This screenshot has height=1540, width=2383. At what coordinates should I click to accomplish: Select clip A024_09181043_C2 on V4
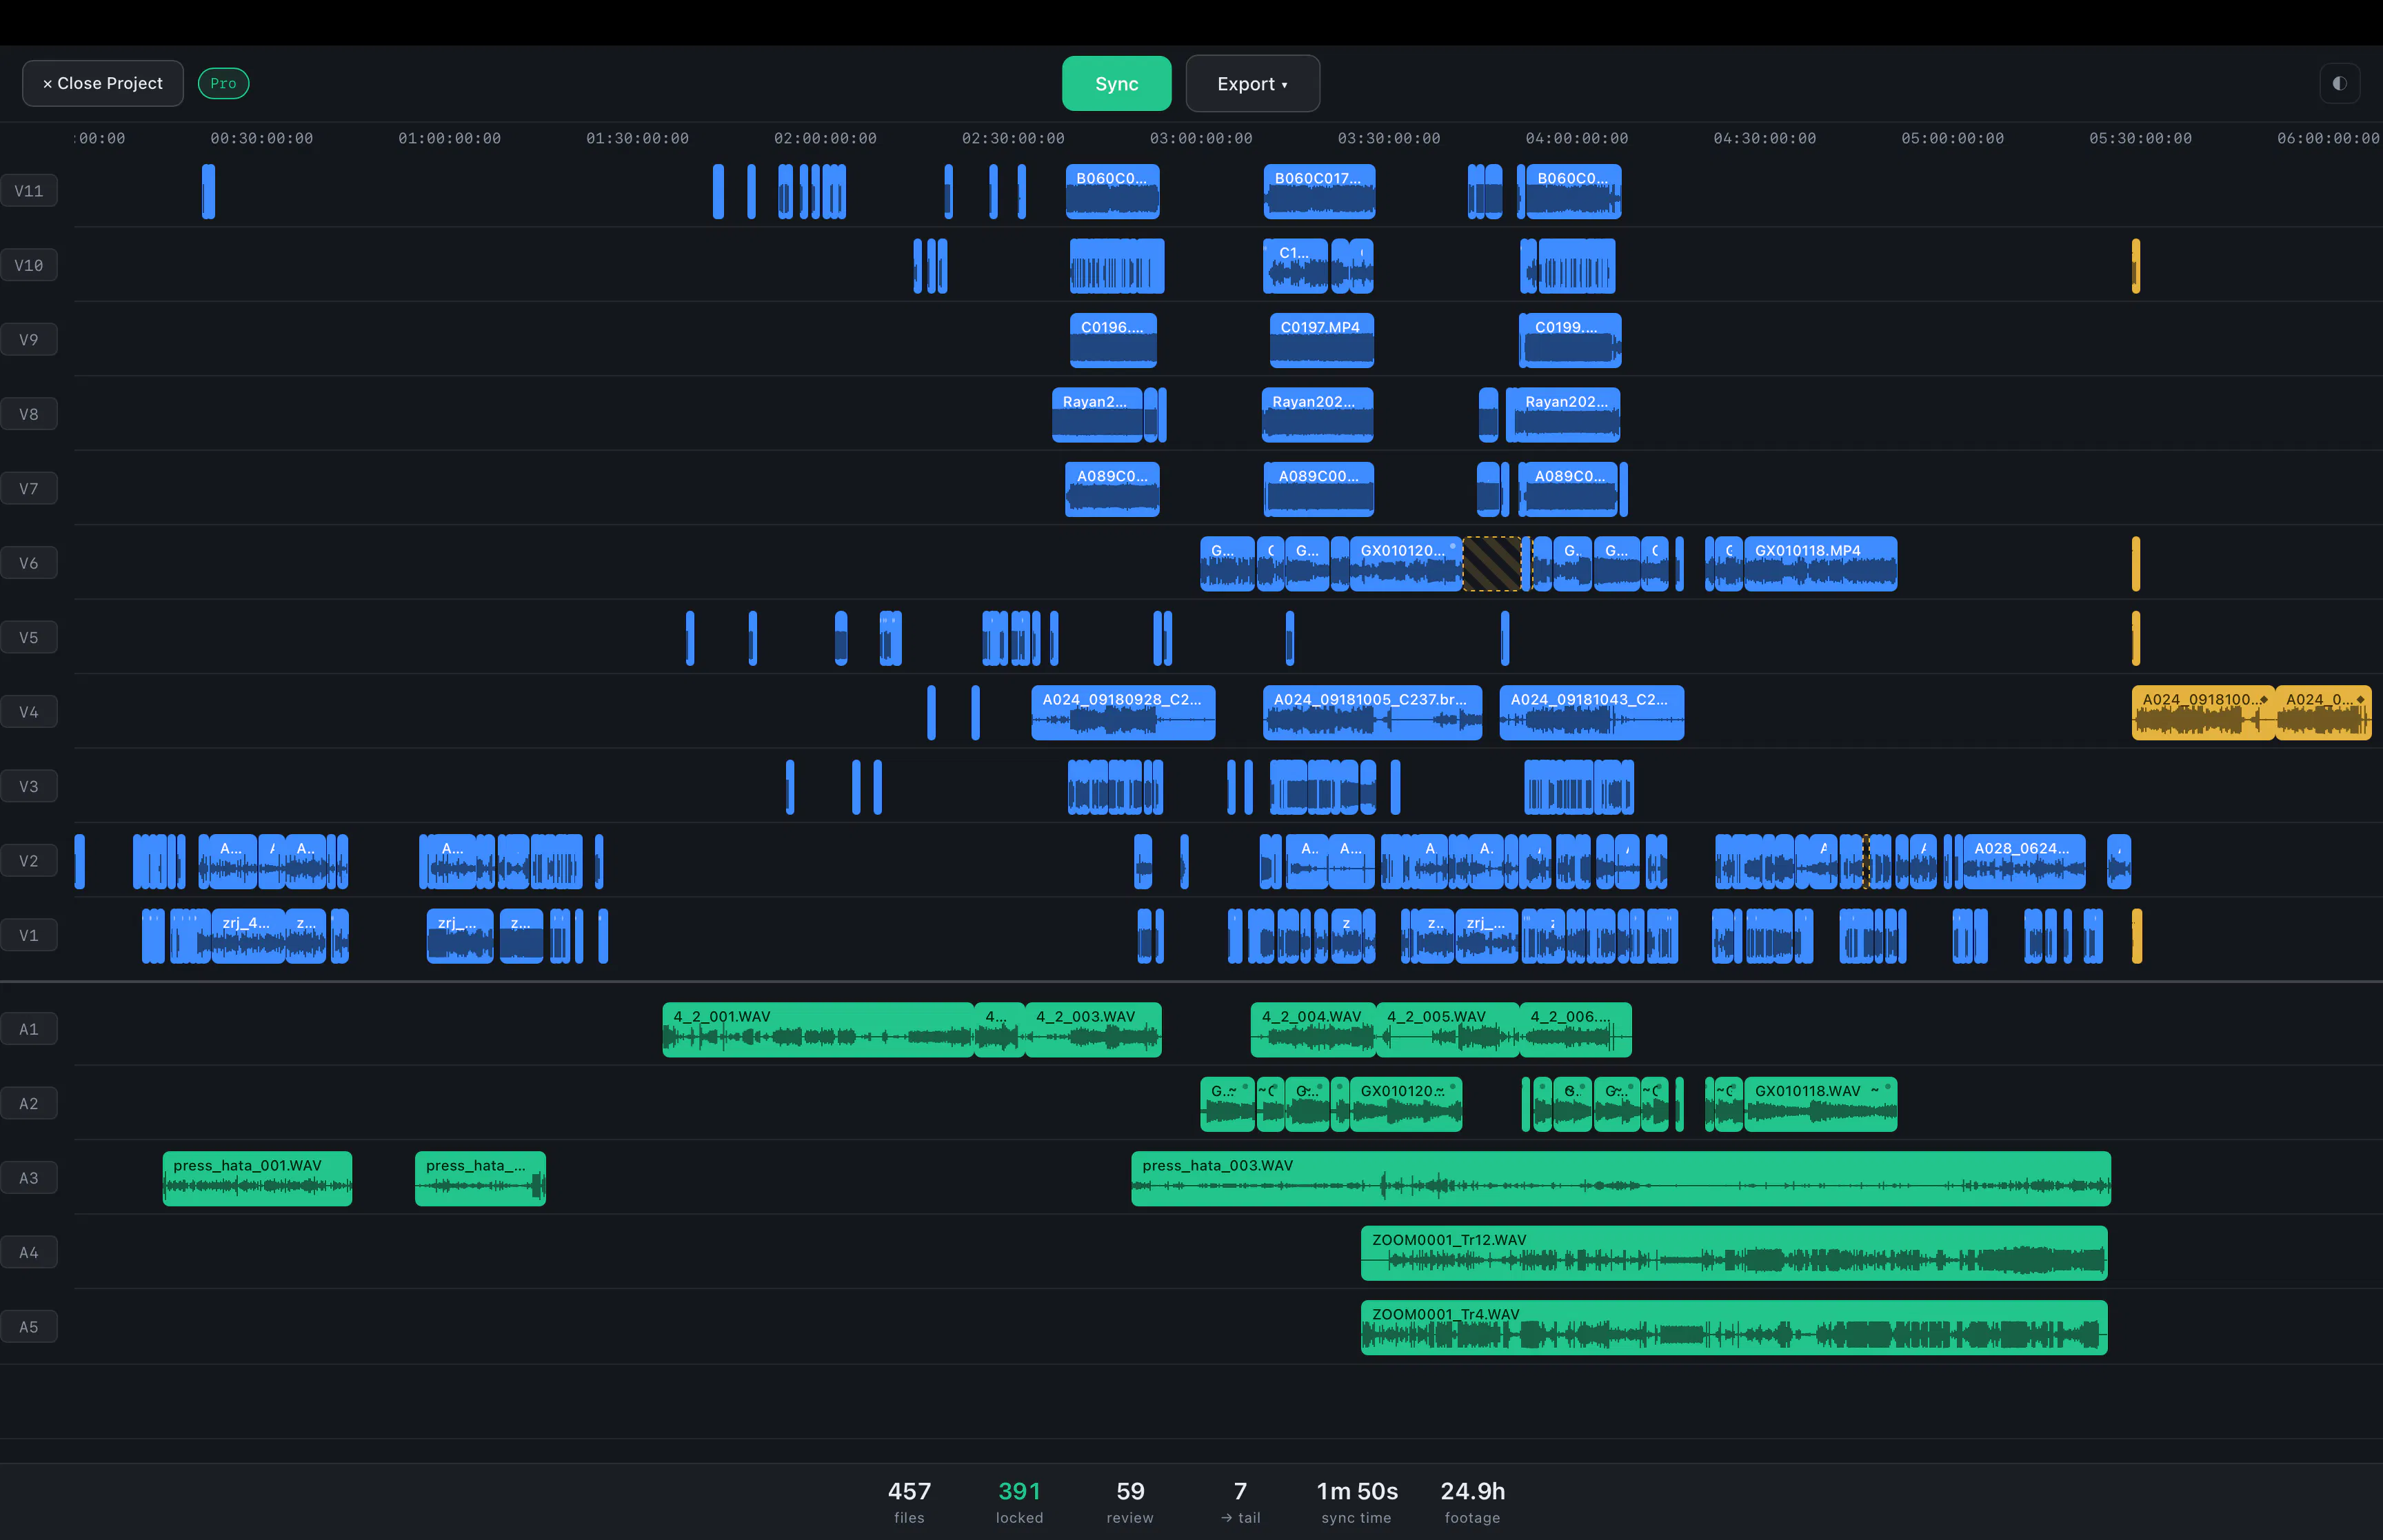coord(1591,712)
